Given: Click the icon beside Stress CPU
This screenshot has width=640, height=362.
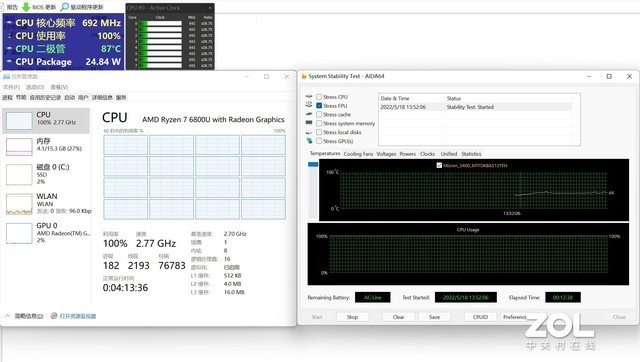Looking at the screenshot, I should point(309,97).
